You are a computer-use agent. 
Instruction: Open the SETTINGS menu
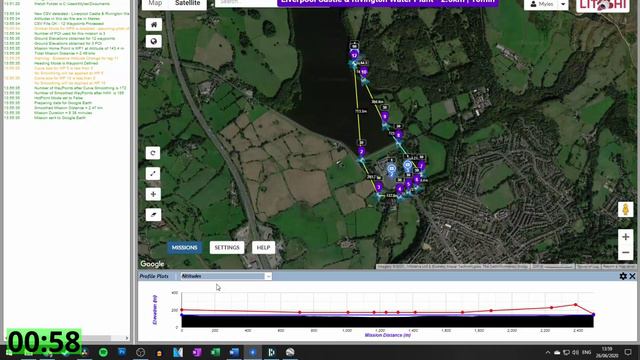click(x=227, y=248)
